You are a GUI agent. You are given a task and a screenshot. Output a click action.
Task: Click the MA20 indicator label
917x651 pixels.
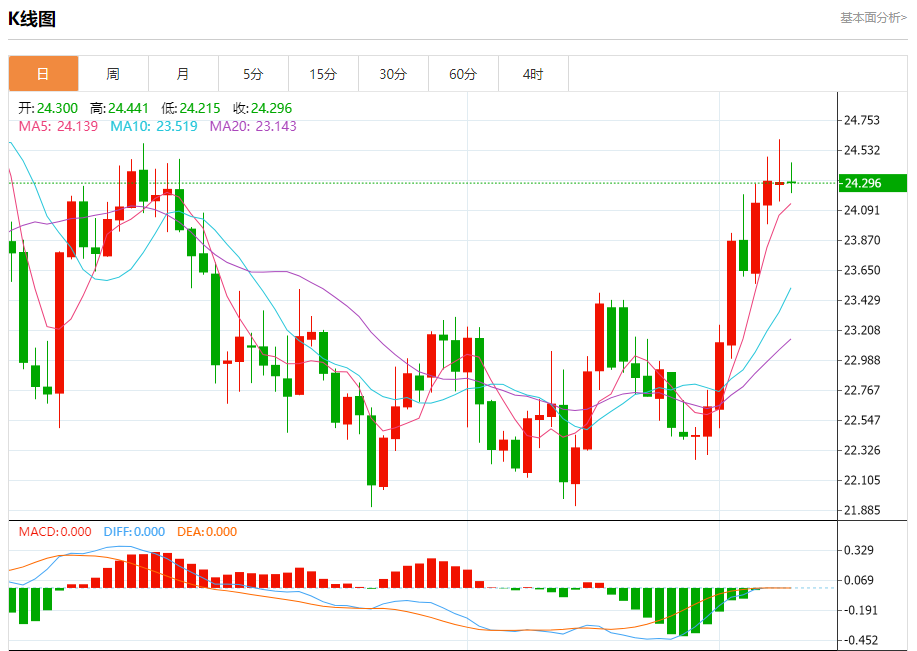point(252,126)
